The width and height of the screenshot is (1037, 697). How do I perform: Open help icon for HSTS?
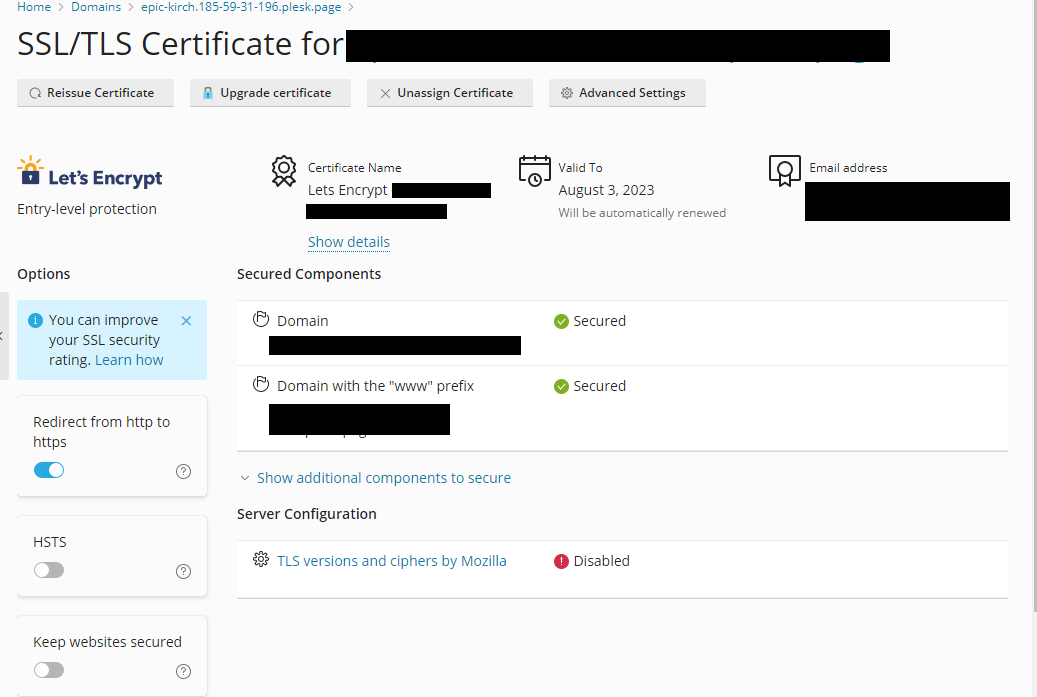pyautogui.click(x=183, y=571)
